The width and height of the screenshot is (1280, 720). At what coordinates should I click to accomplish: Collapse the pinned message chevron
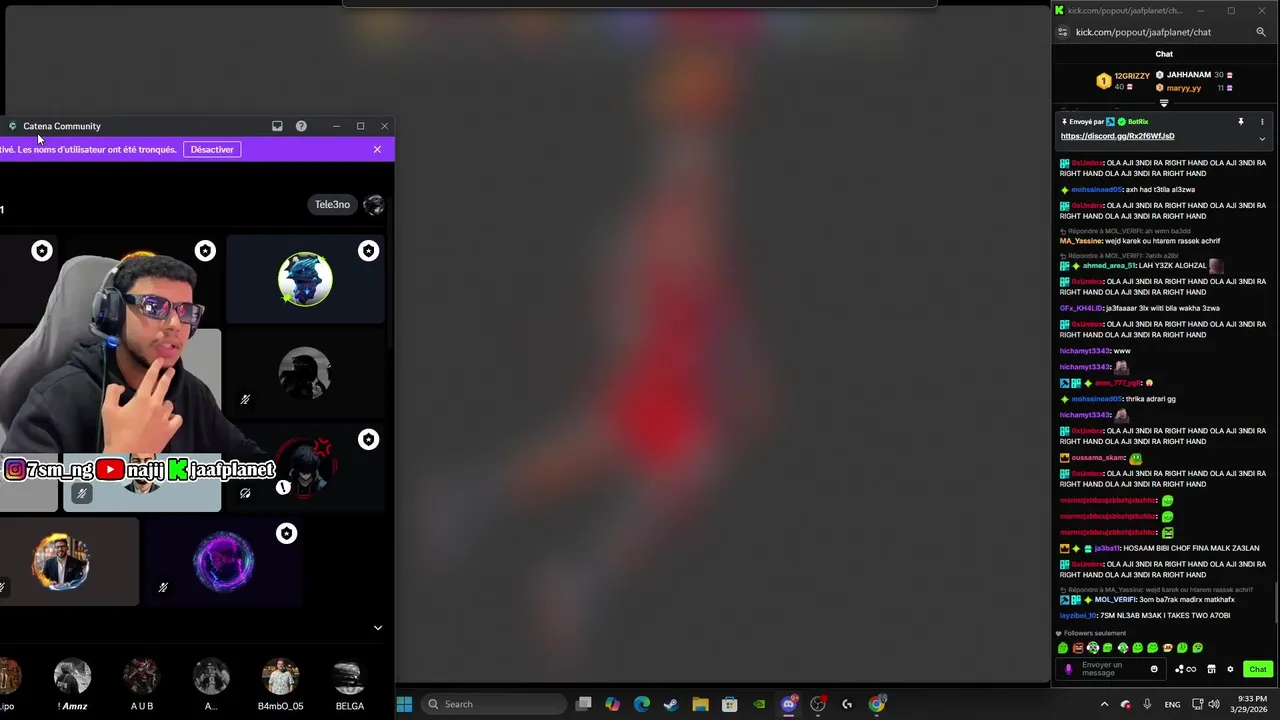[1262, 139]
